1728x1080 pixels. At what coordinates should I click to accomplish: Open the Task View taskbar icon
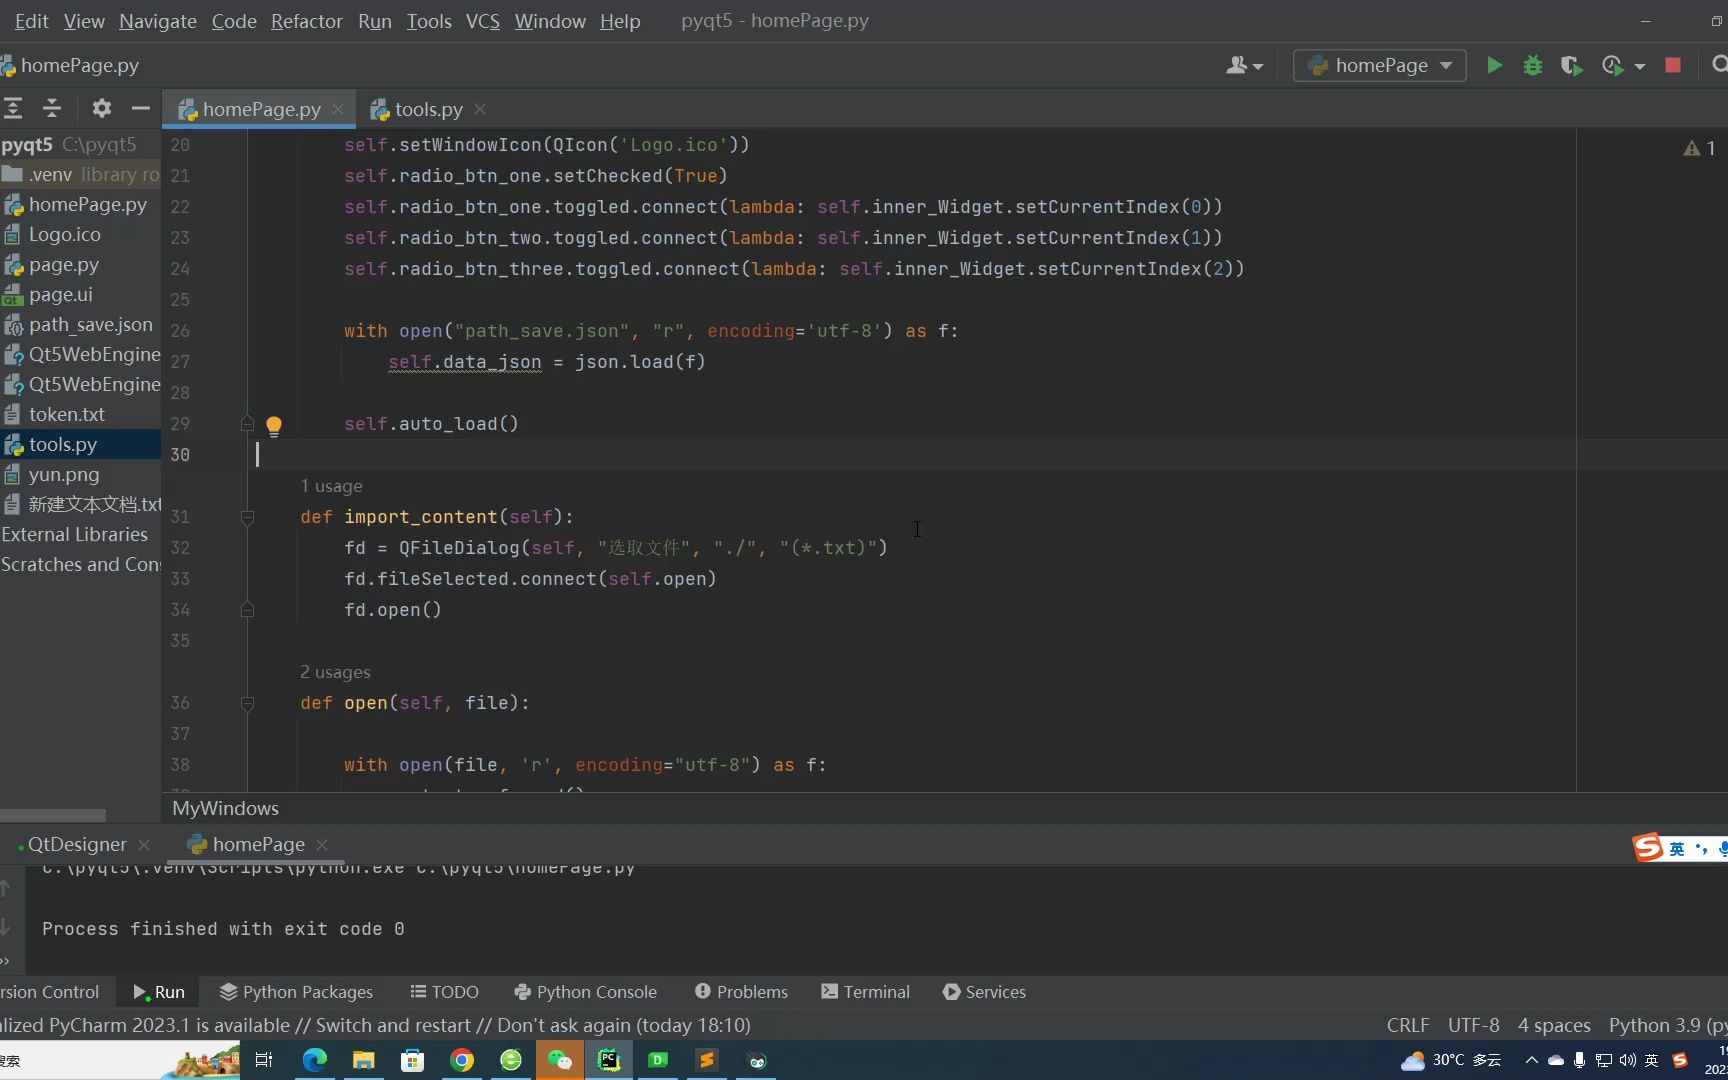click(264, 1060)
